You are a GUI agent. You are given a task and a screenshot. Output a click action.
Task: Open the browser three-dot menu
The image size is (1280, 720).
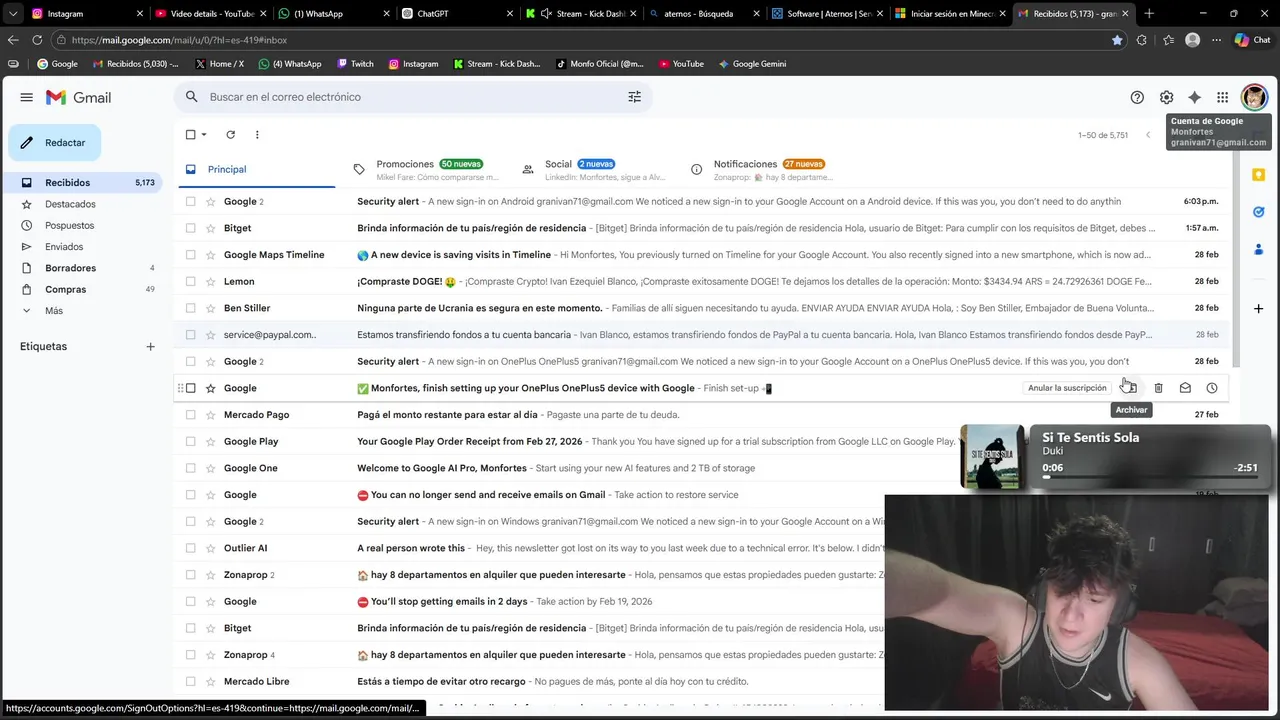pos(1216,40)
